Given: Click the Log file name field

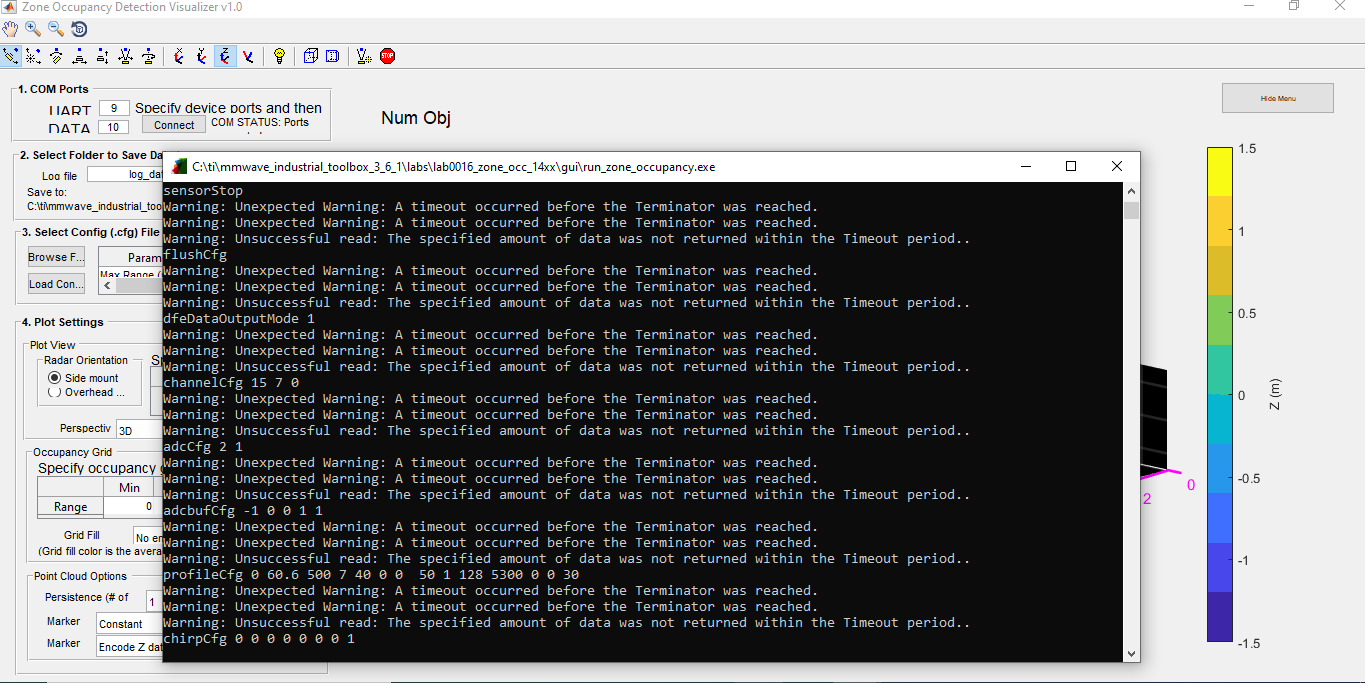Looking at the screenshot, I should (125, 174).
